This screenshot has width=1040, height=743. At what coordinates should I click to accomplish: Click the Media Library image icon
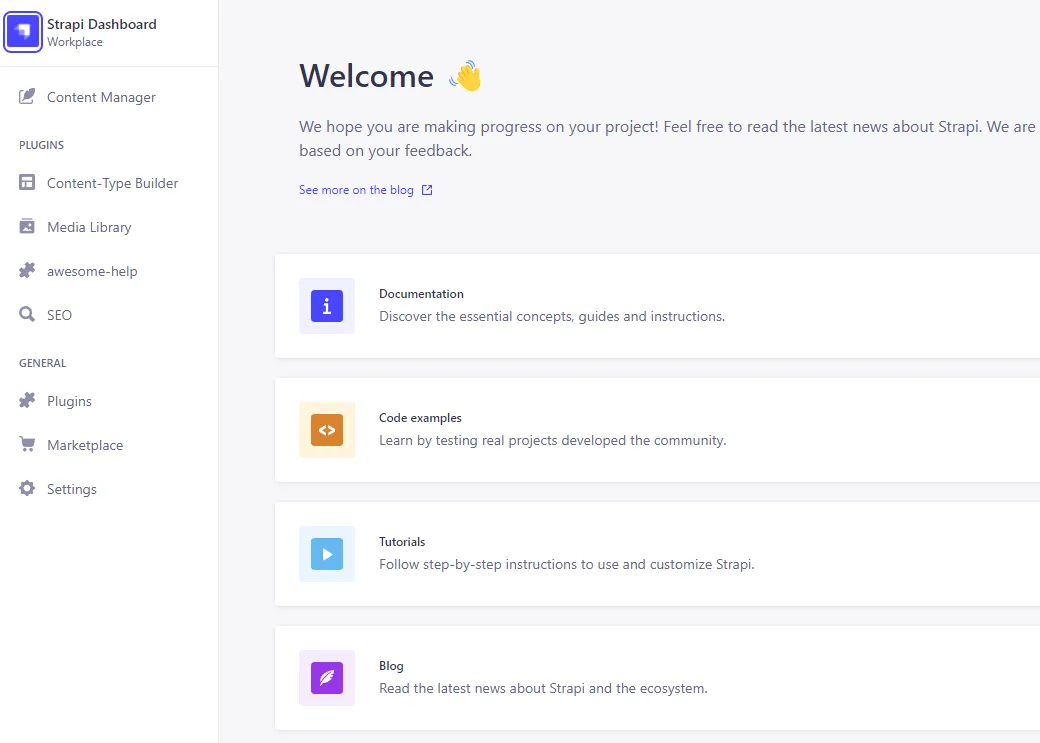tap(27, 226)
